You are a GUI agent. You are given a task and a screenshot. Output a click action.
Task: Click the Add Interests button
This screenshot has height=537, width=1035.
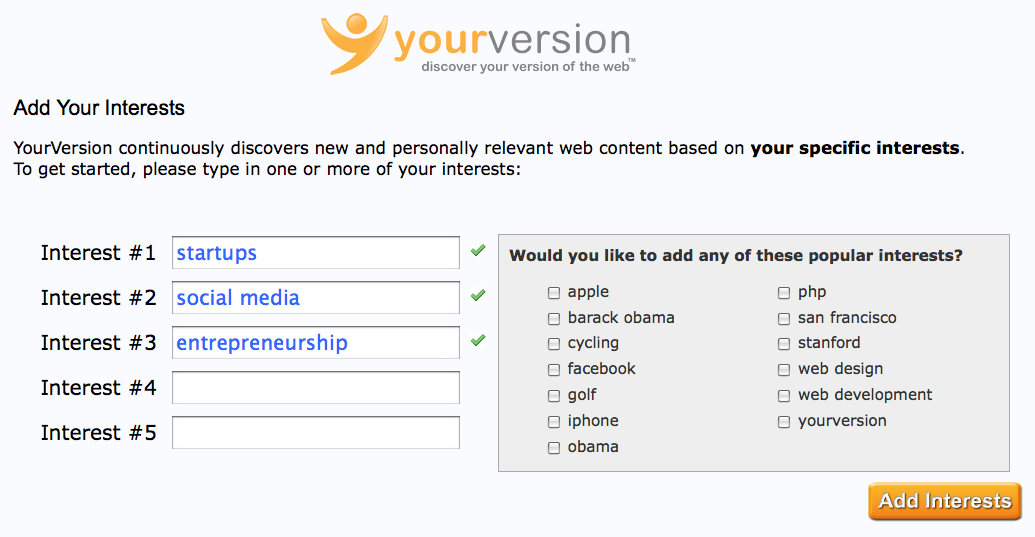945,501
